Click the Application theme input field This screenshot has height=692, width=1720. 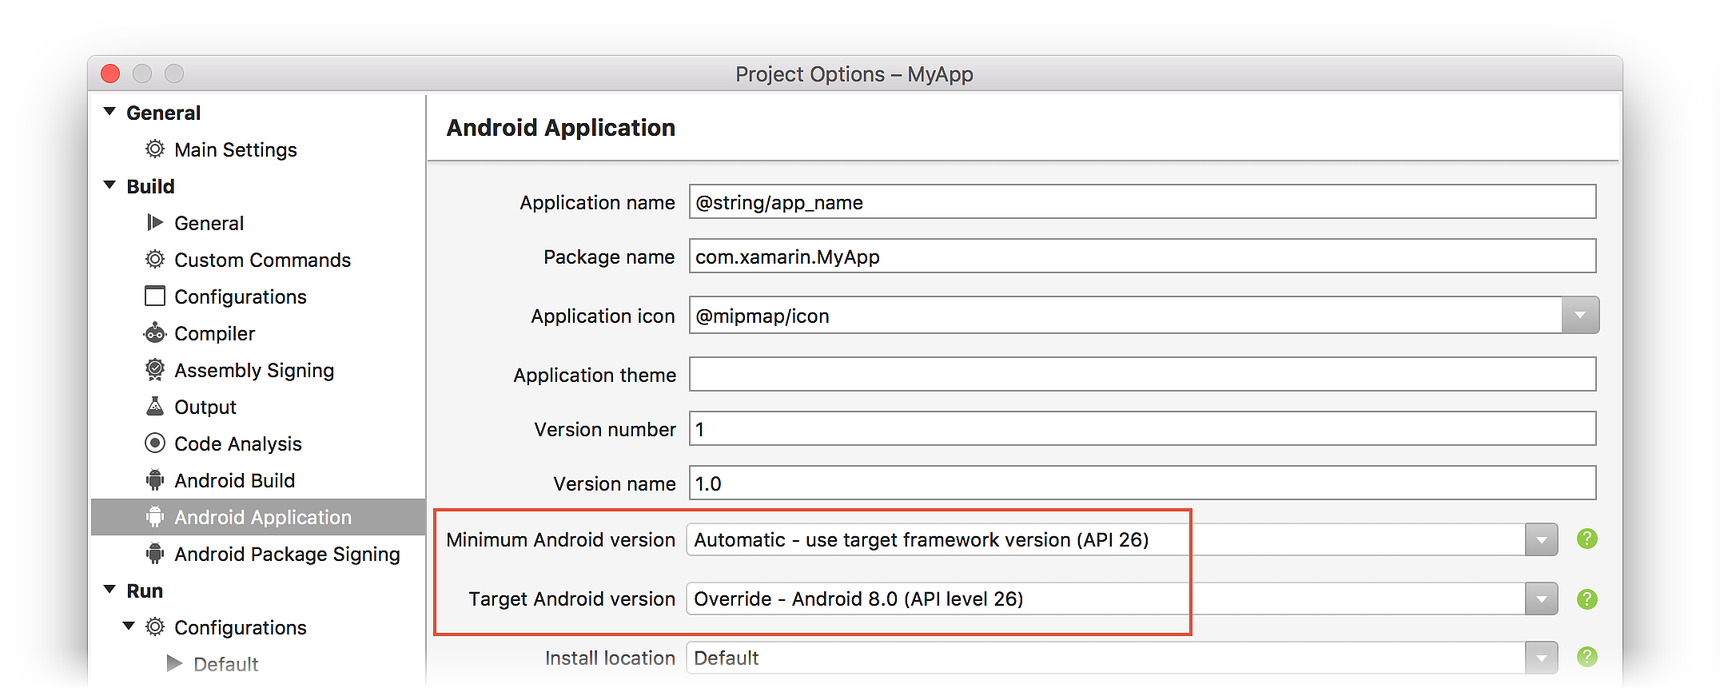point(1142,375)
